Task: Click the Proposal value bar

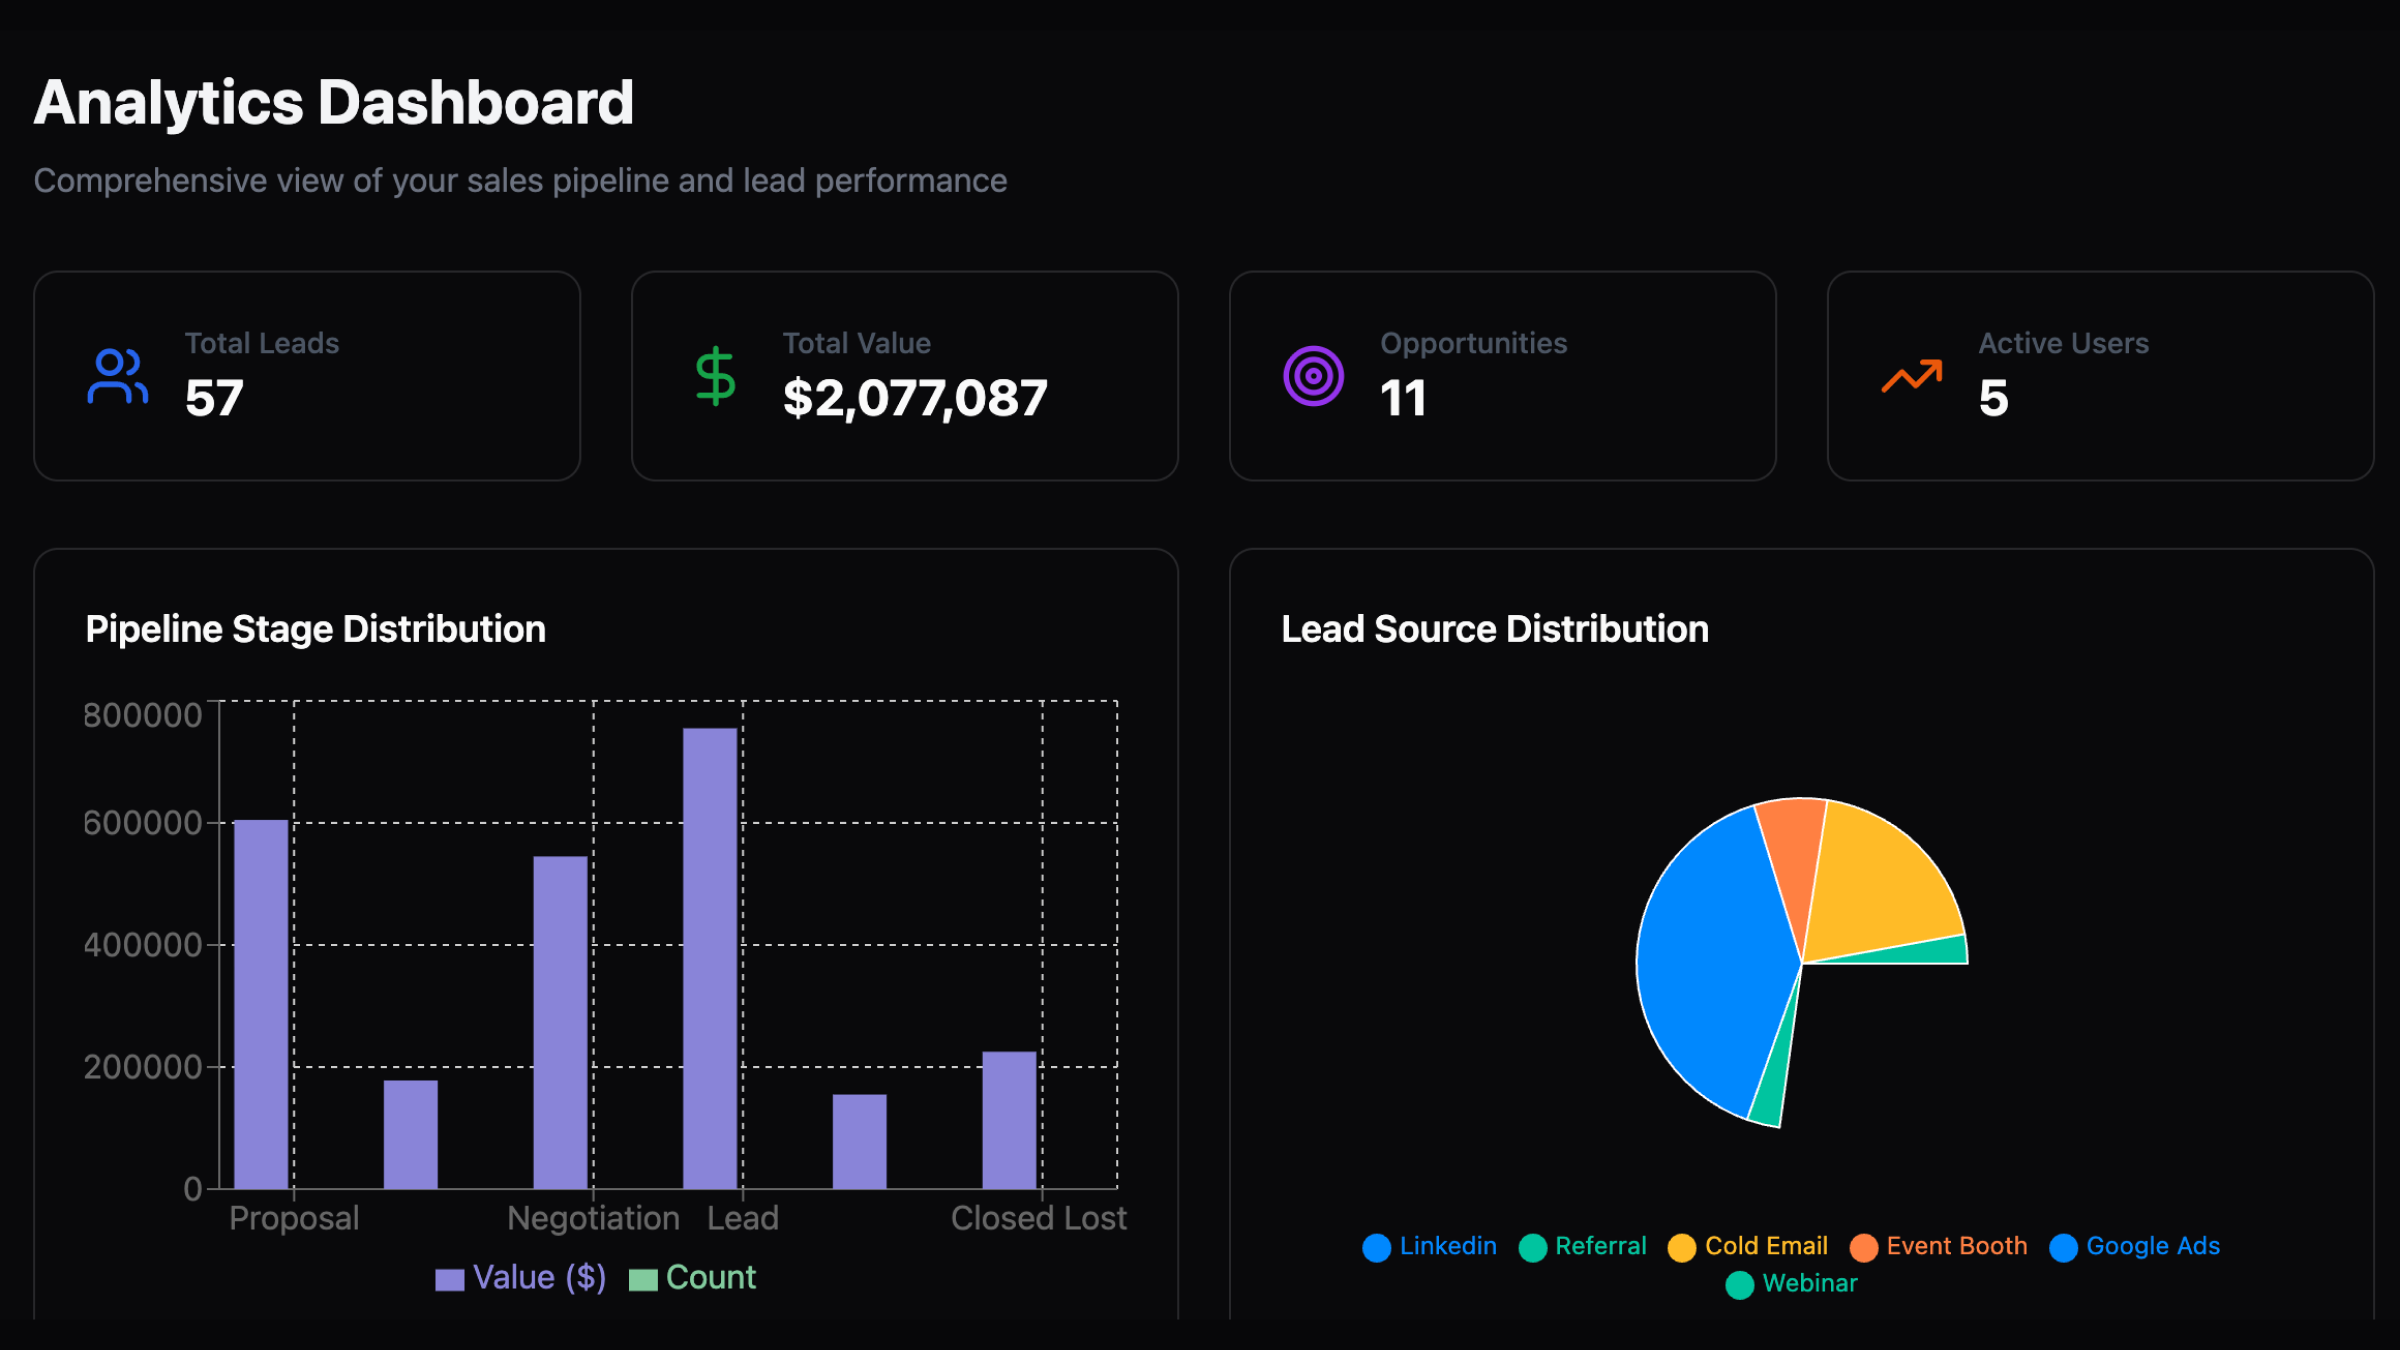Action: 261,1004
